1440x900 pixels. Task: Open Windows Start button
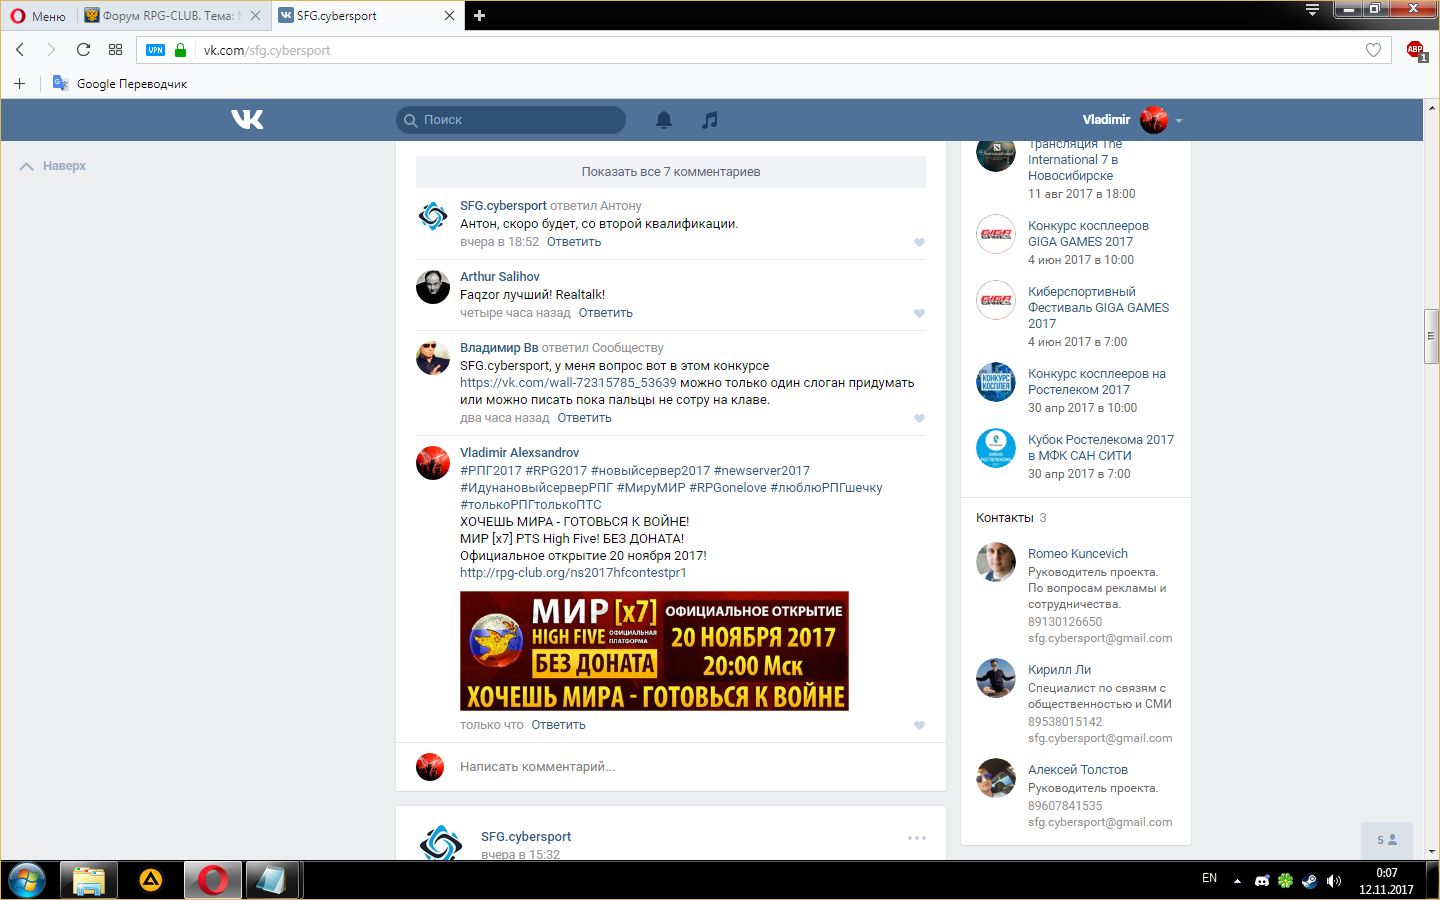point(27,881)
